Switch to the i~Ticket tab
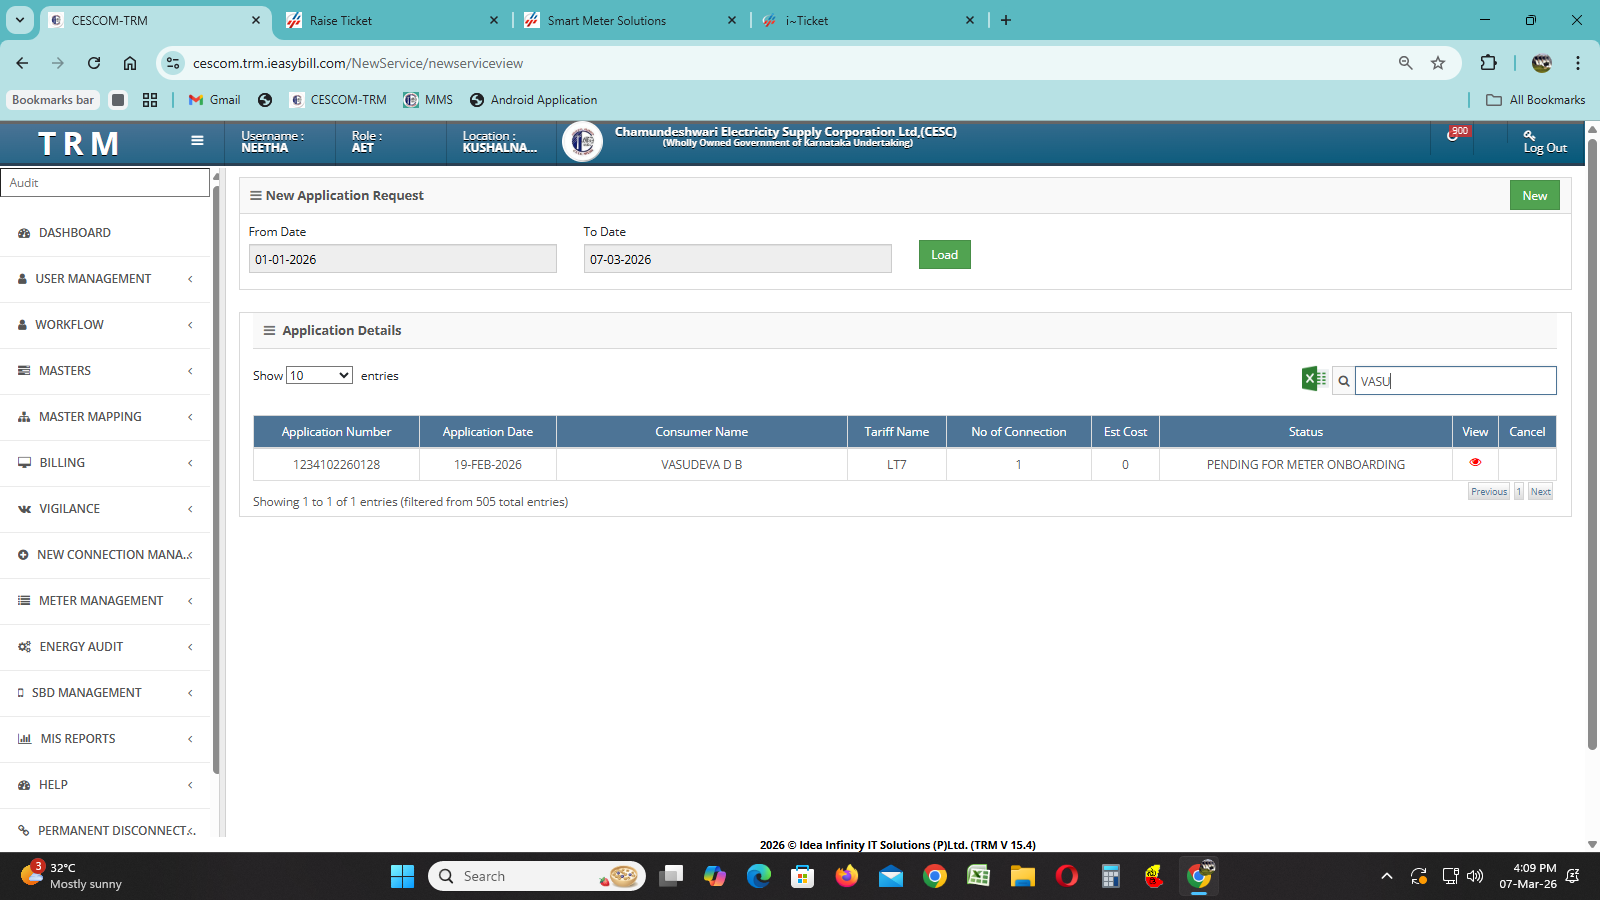 pyautogui.click(x=868, y=21)
